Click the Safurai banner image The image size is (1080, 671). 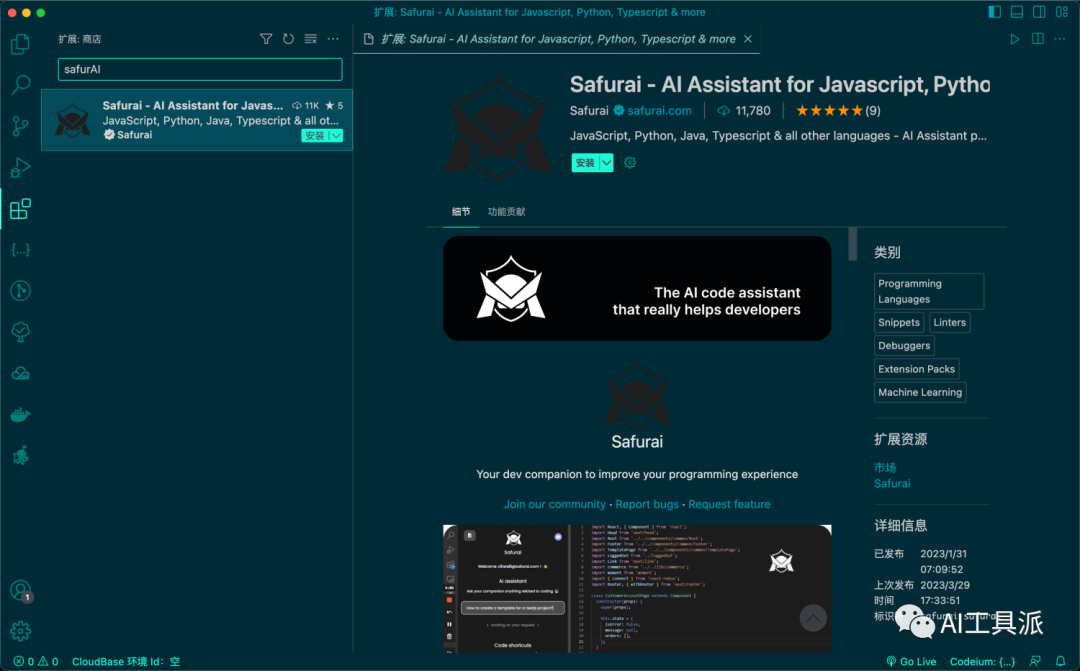click(x=637, y=289)
